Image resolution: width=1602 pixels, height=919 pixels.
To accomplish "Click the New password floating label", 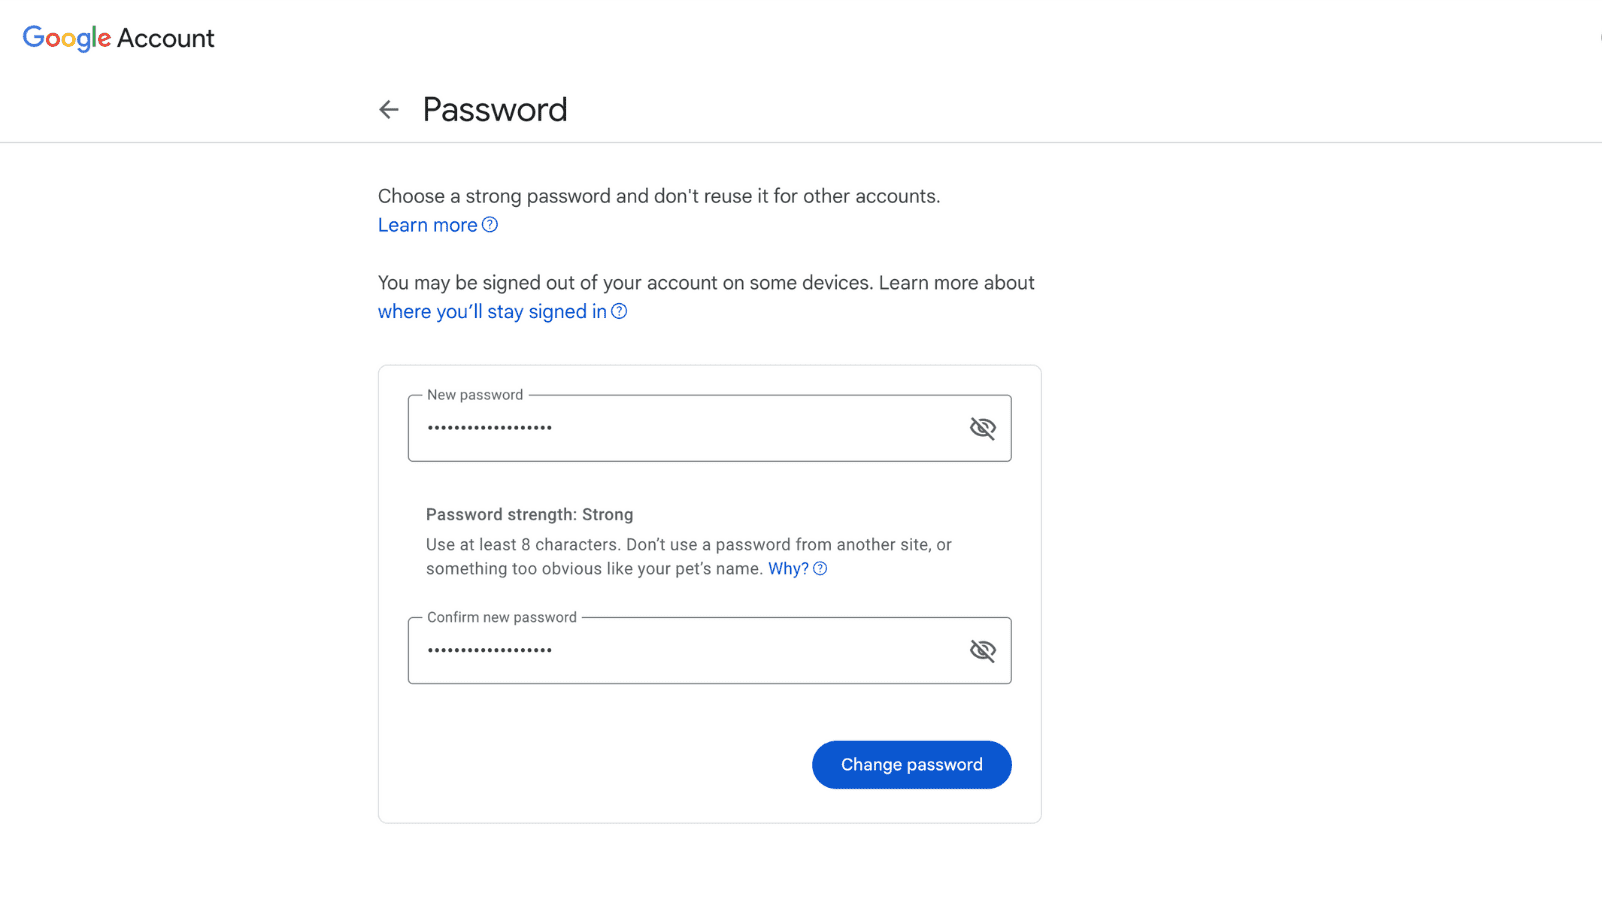I will pos(476,394).
